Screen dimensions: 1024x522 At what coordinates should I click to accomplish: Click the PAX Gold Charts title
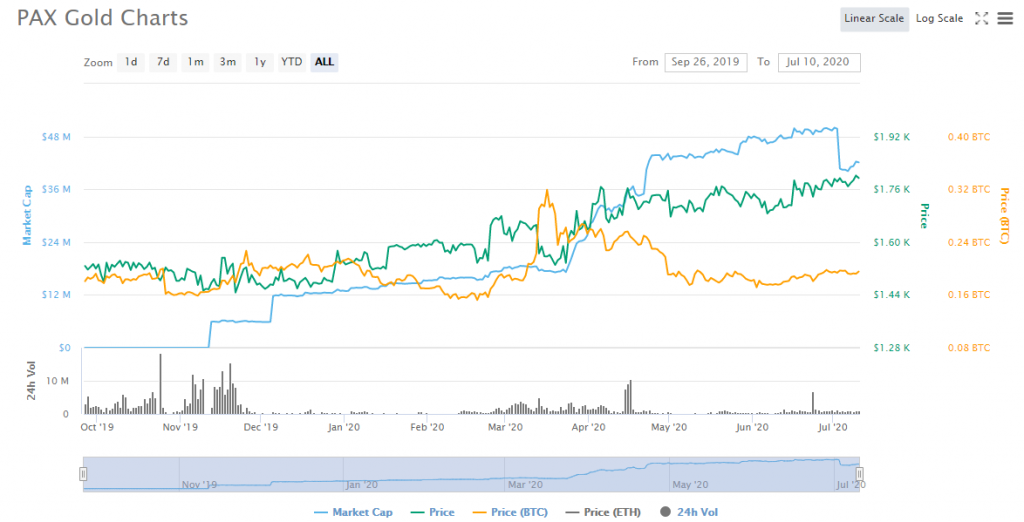tap(103, 18)
